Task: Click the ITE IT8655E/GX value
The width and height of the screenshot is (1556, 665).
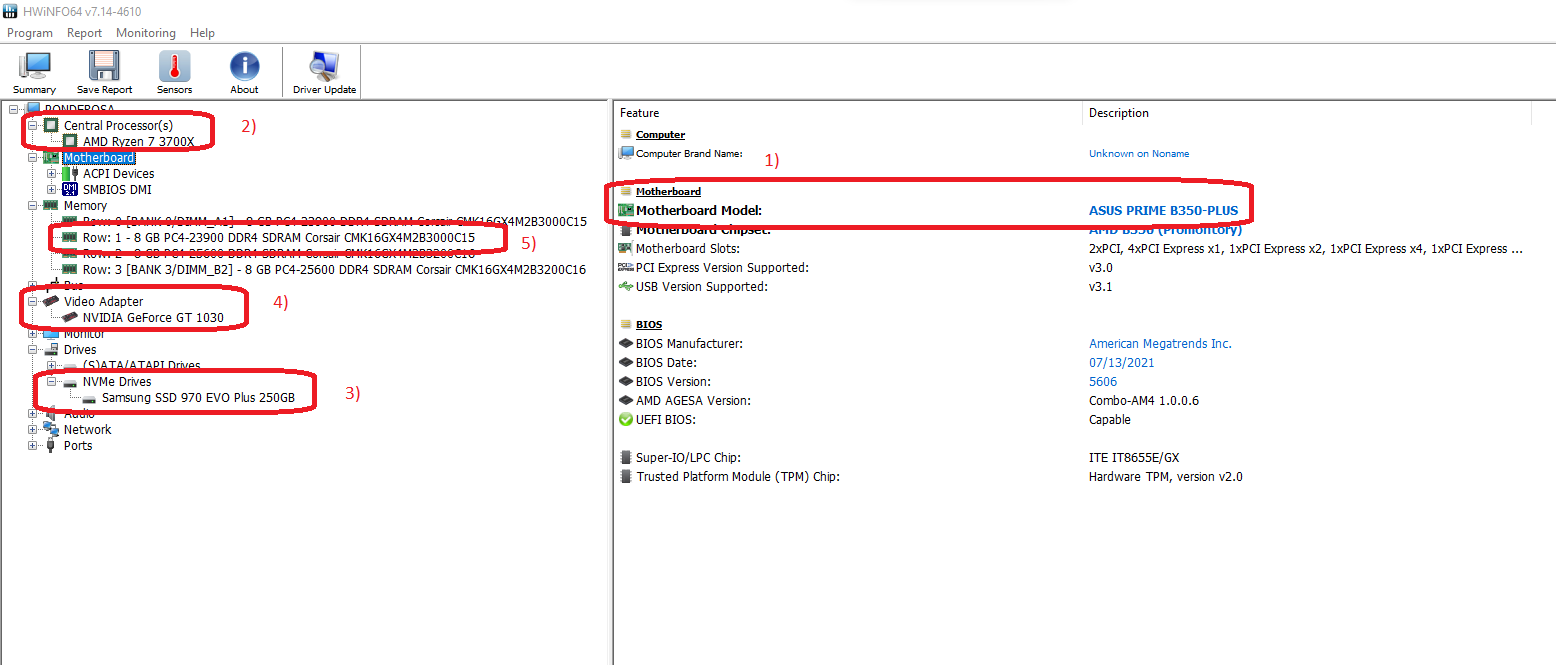Action: coord(1134,457)
